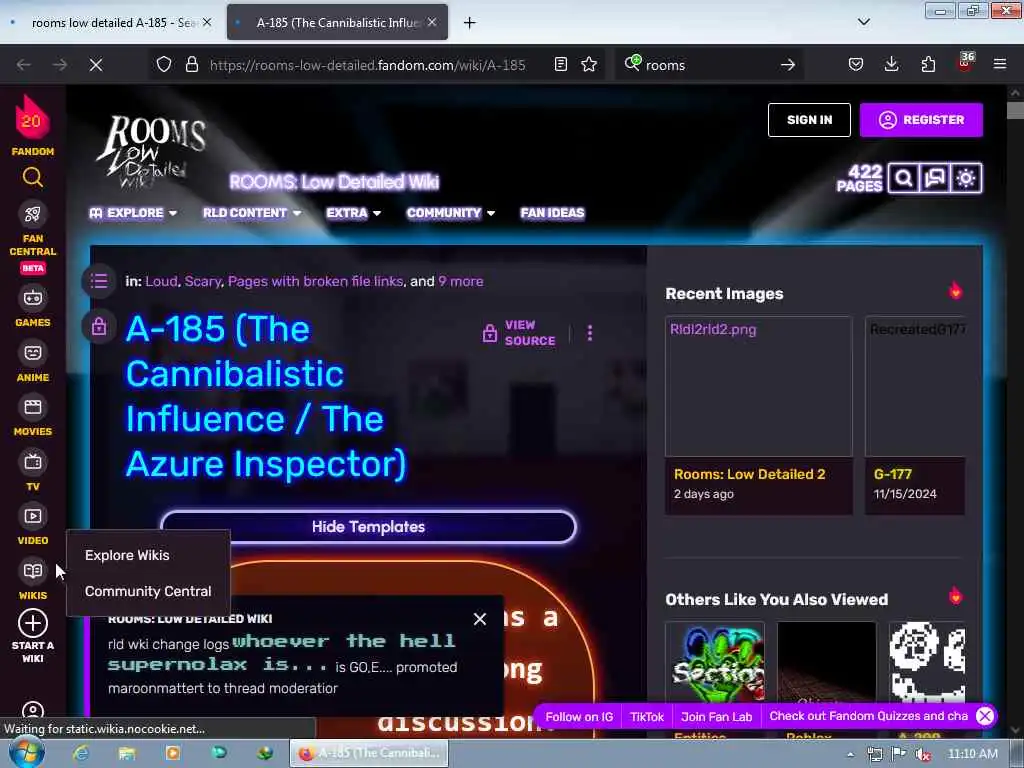Open the Windows Start button

click(27, 753)
